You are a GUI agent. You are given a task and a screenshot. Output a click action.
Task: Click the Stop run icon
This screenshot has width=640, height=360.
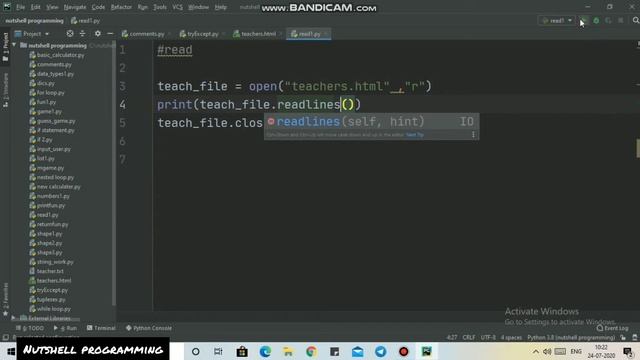[621, 20]
